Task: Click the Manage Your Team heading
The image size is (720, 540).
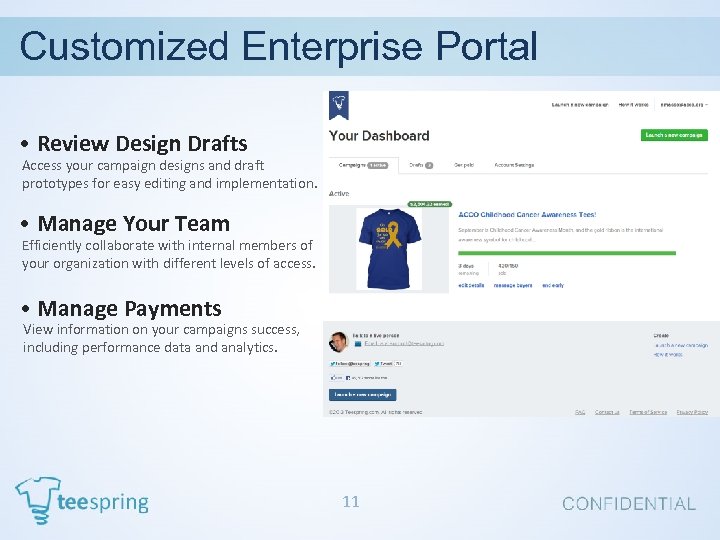Action: coord(134,224)
